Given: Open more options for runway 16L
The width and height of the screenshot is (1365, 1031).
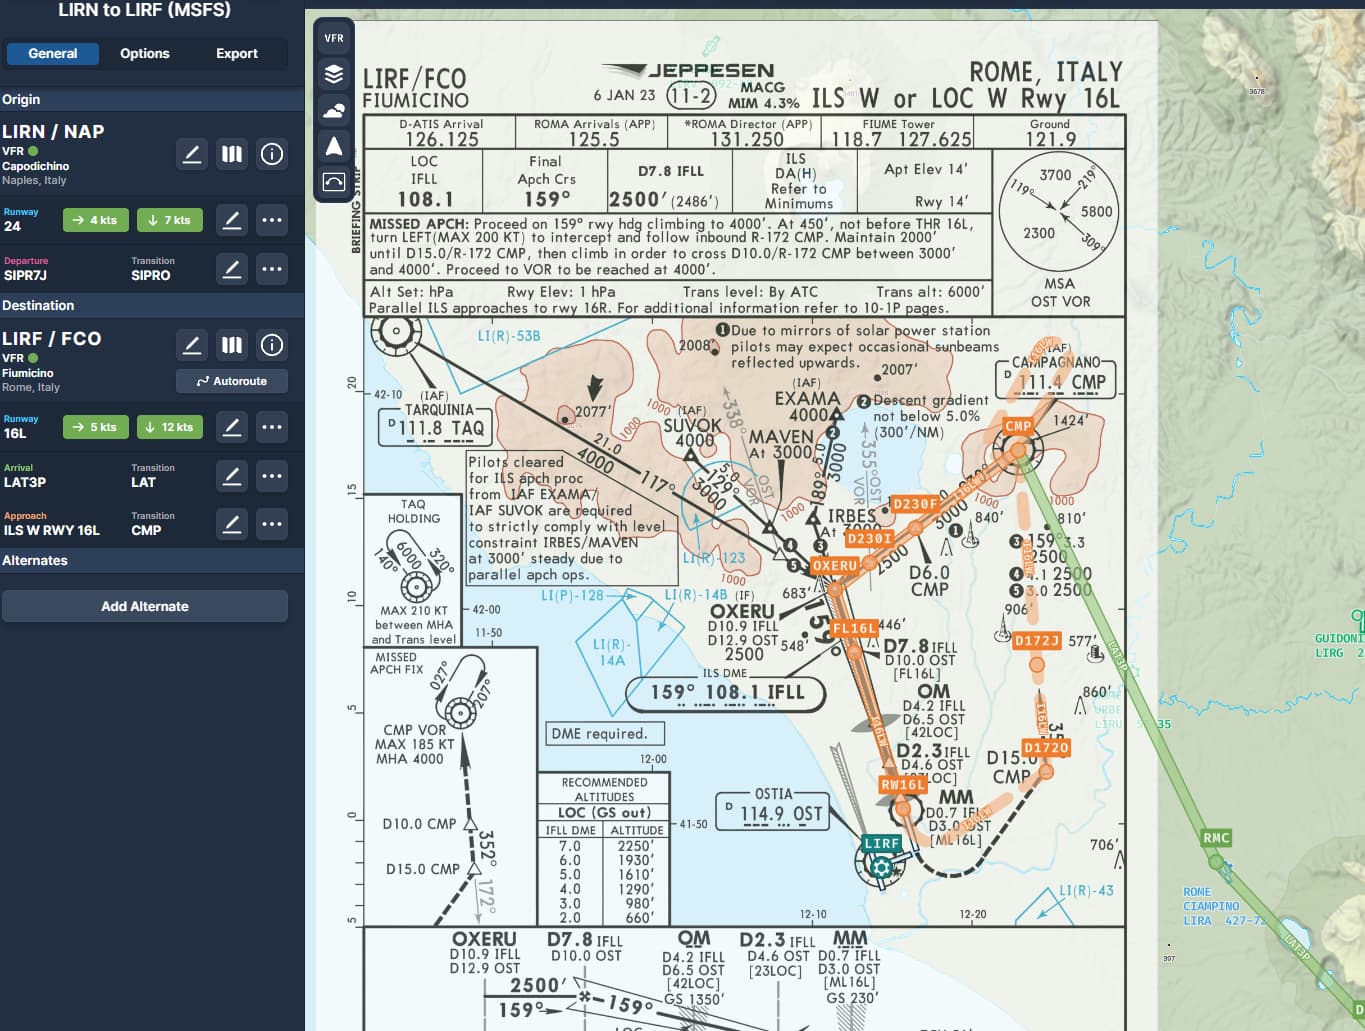Looking at the screenshot, I should 272,427.
